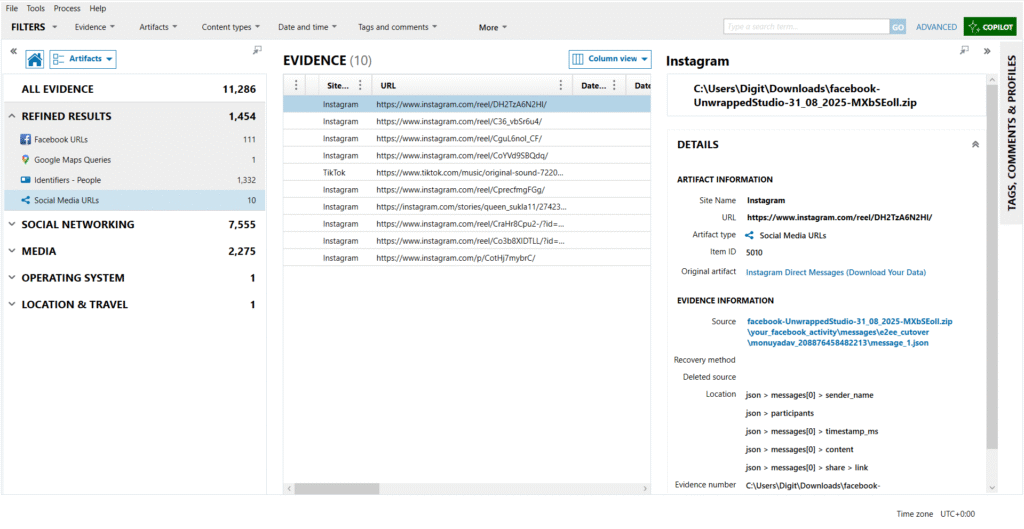The height and width of the screenshot is (529, 1024).
Task: Collapse the details pane with double chevron
Action: [987, 52]
